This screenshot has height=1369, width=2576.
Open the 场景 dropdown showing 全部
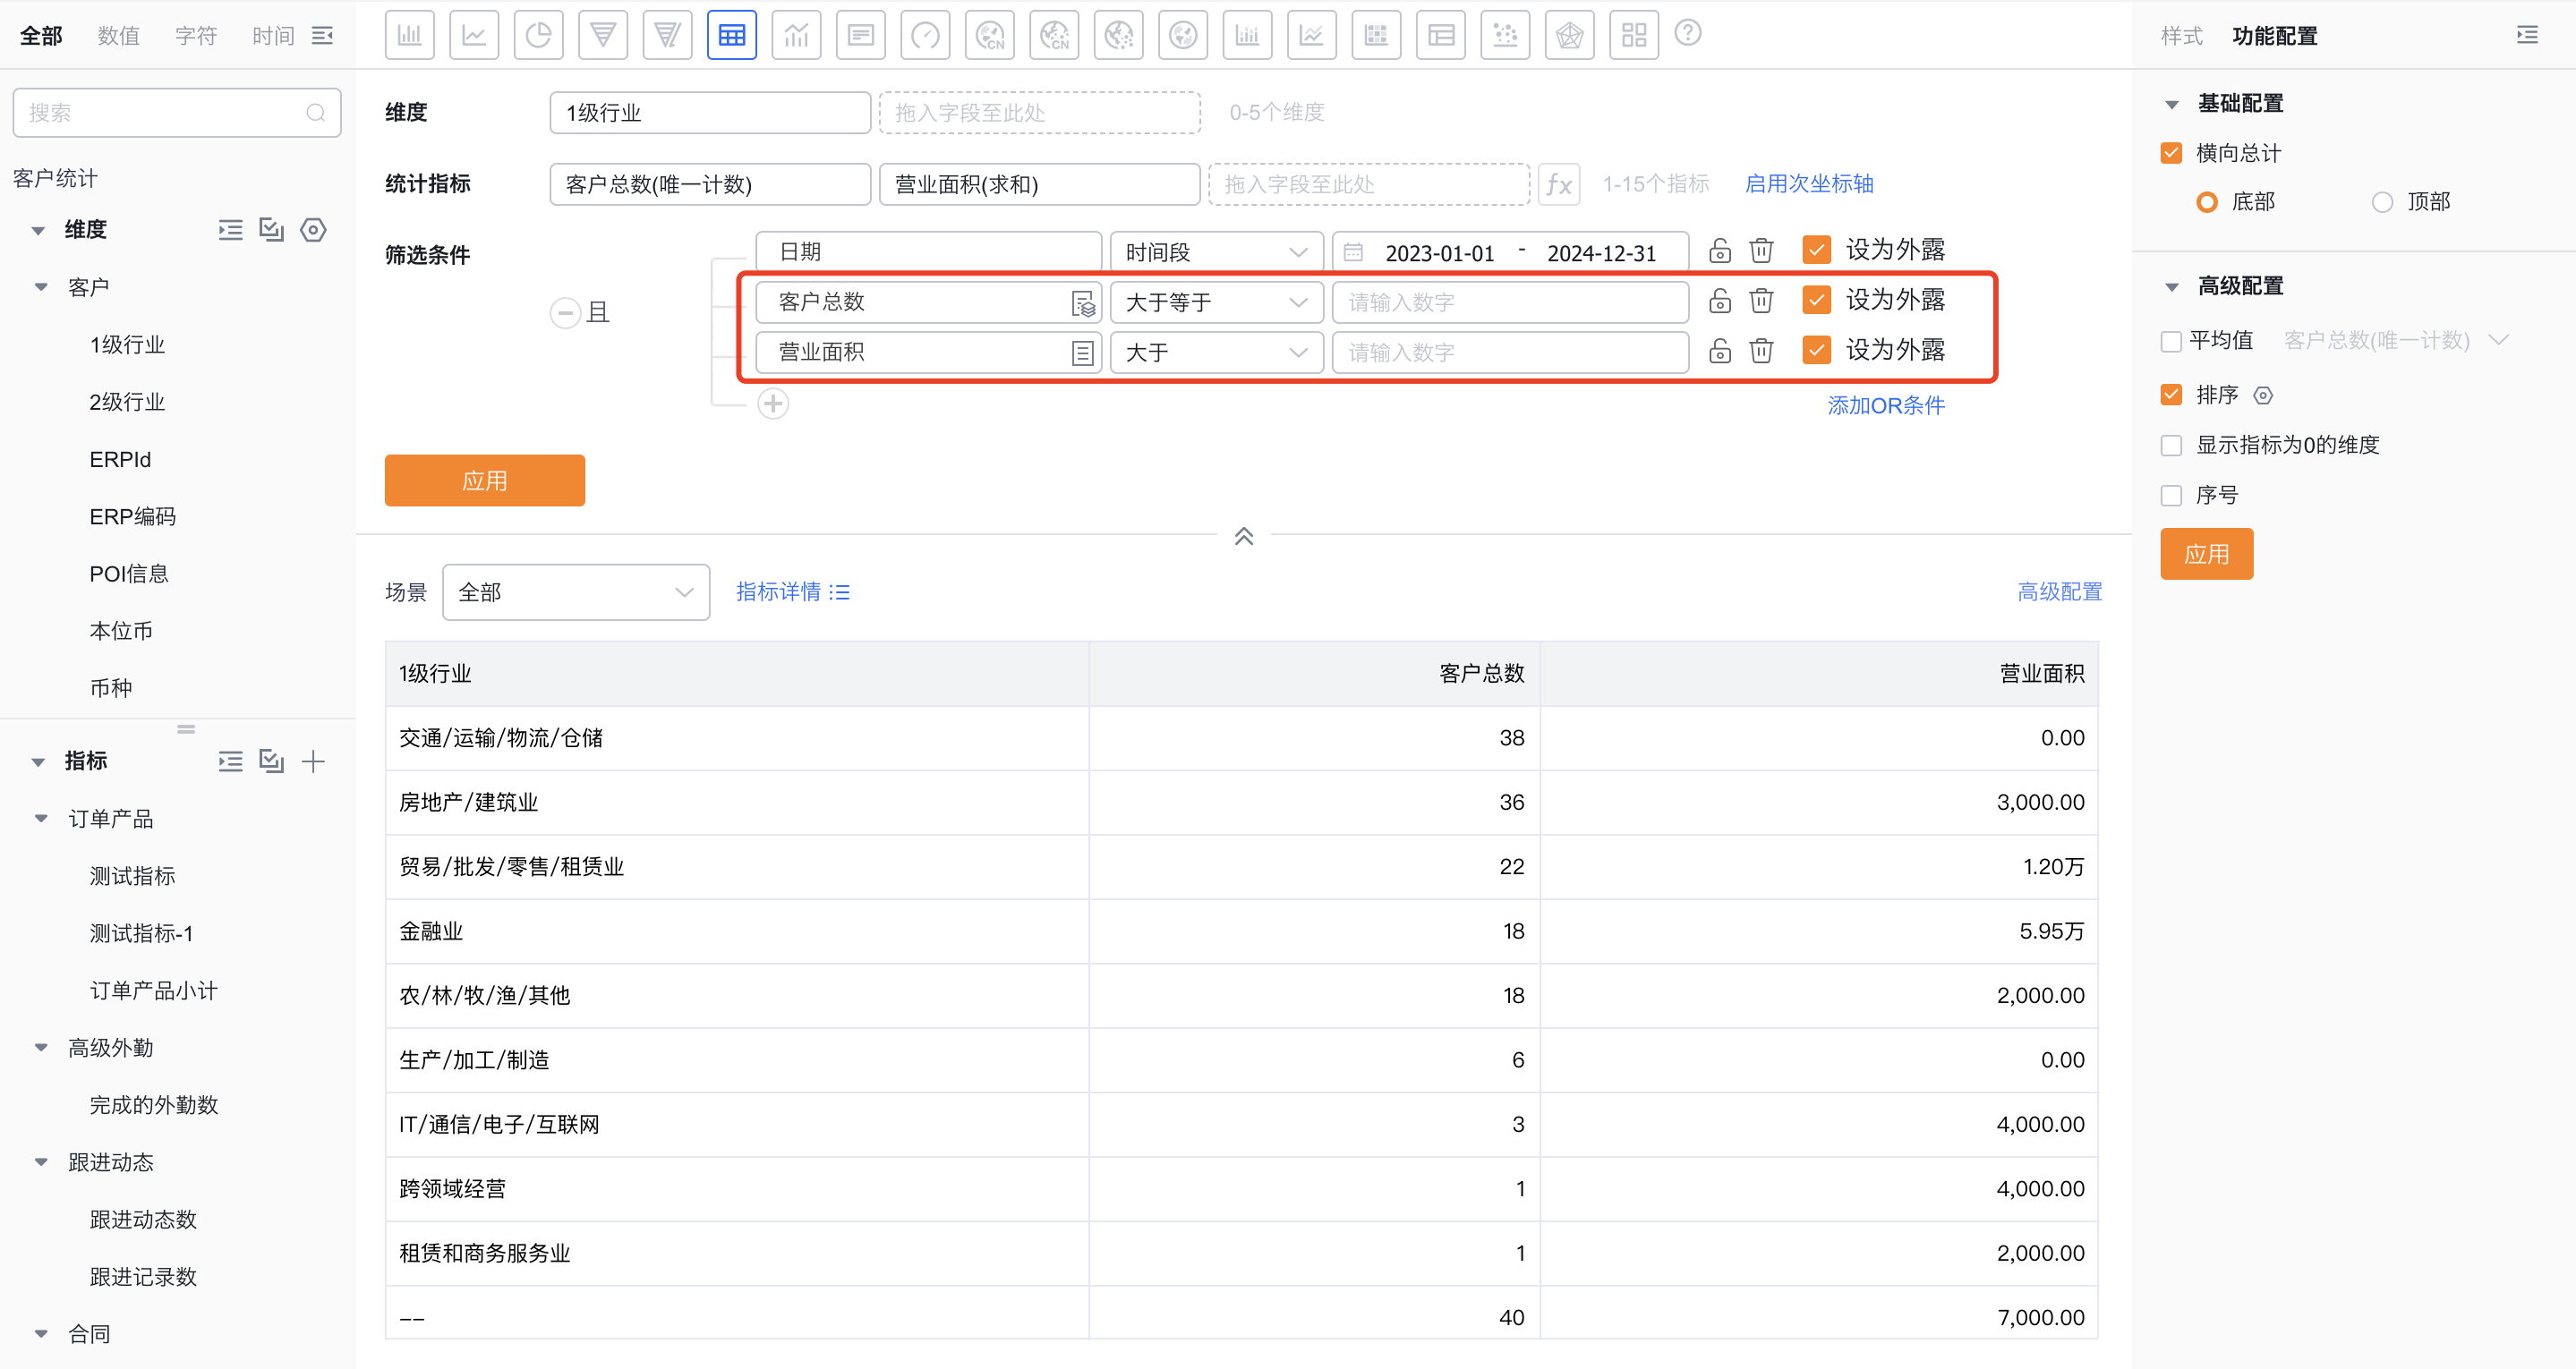click(x=576, y=591)
